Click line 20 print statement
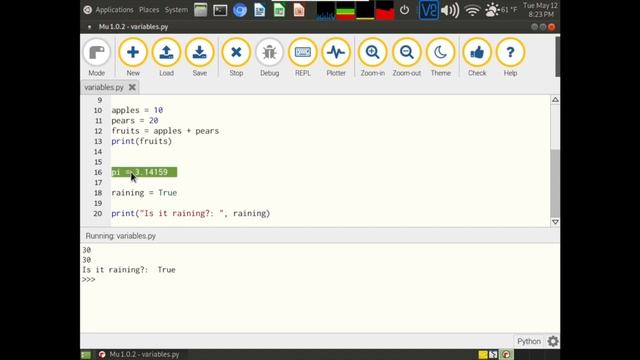The height and width of the screenshot is (360, 640). click(191, 213)
